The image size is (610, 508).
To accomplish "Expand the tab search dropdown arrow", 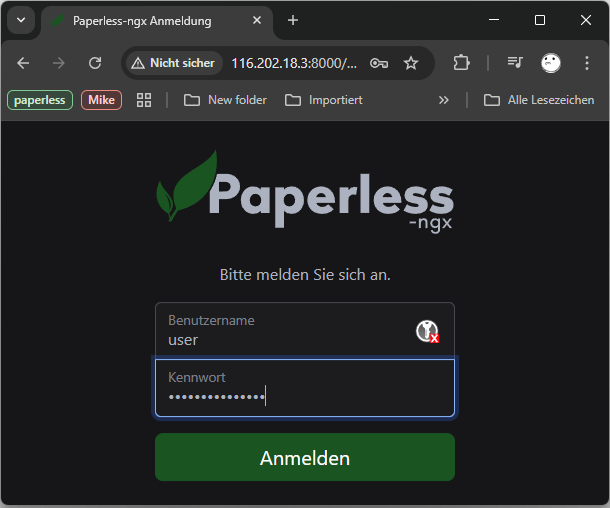I will (x=20, y=20).
